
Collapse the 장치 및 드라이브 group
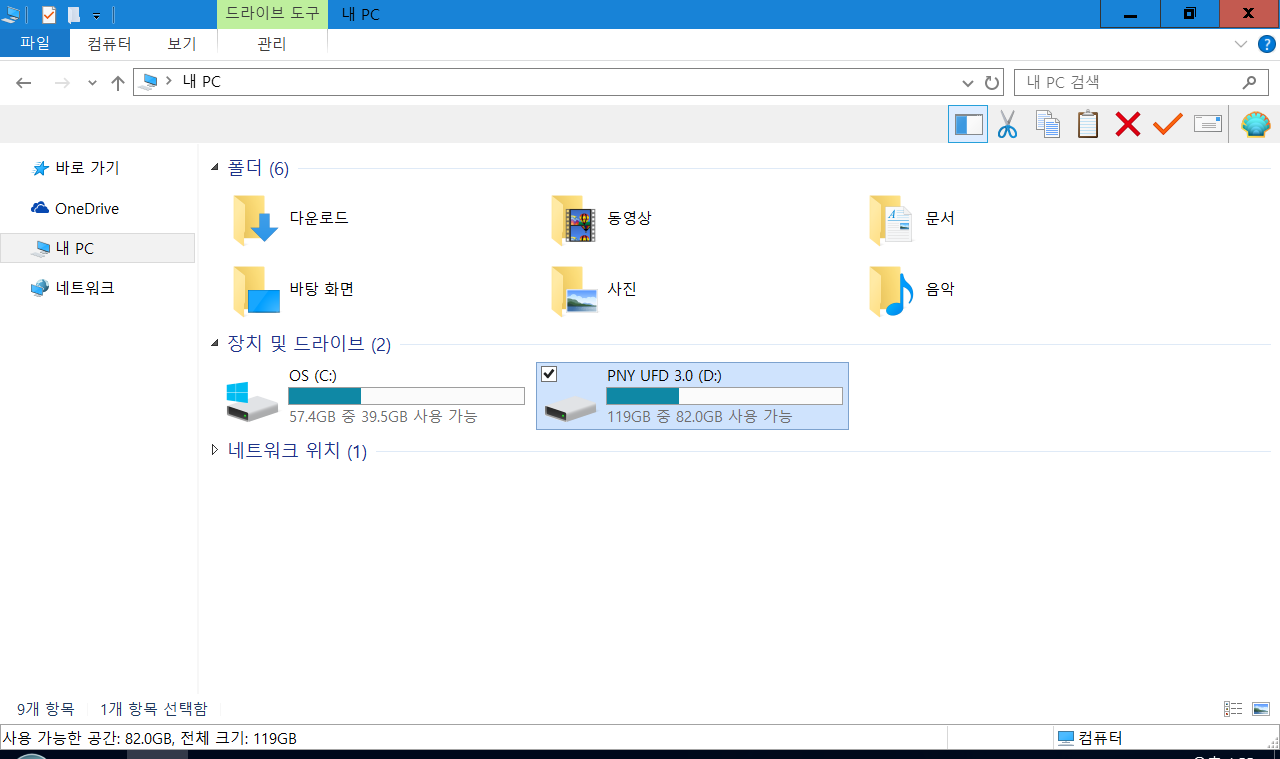pos(215,344)
